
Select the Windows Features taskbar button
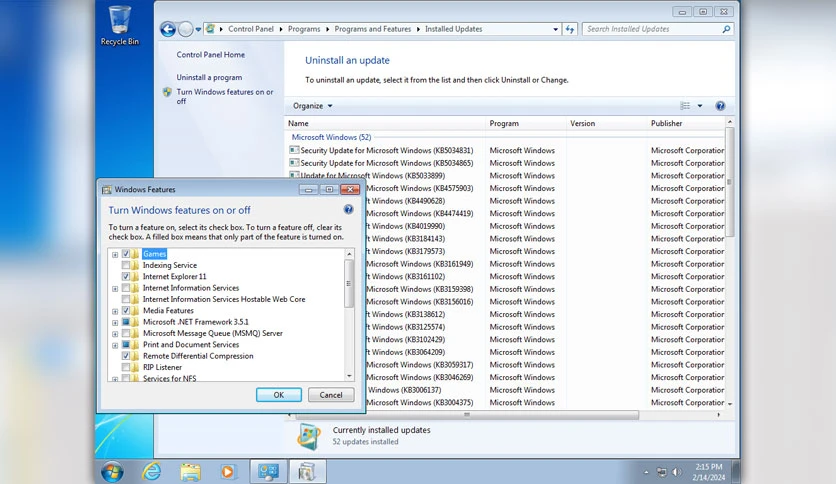point(307,472)
